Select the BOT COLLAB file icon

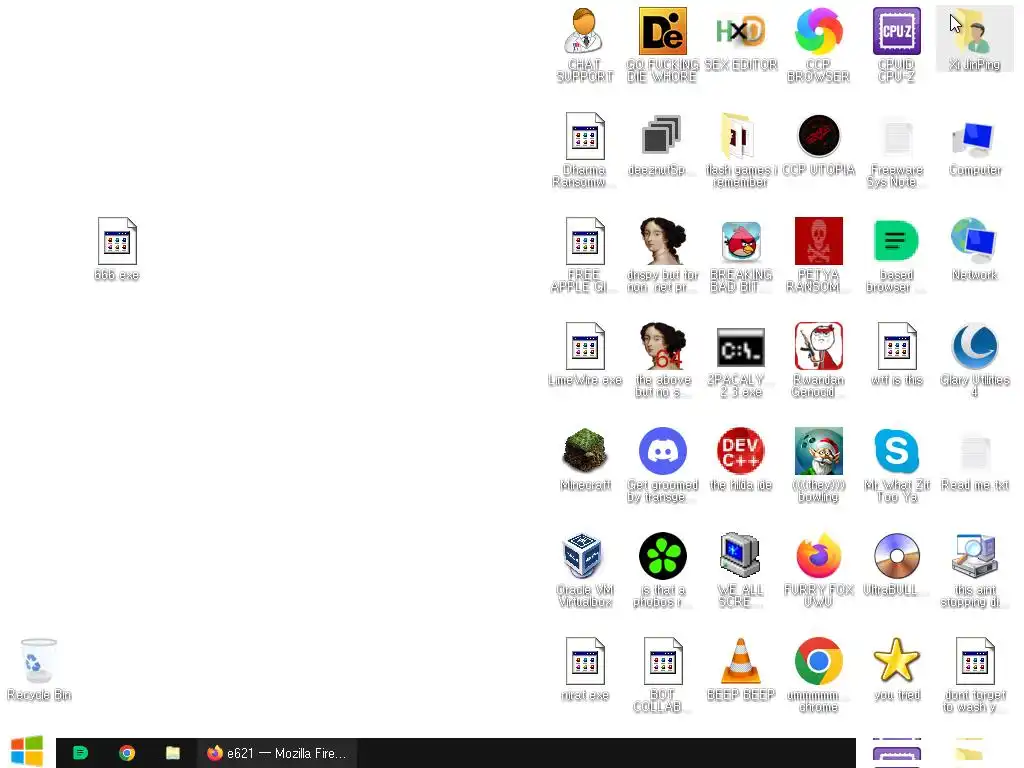pyautogui.click(x=662, y=662)
